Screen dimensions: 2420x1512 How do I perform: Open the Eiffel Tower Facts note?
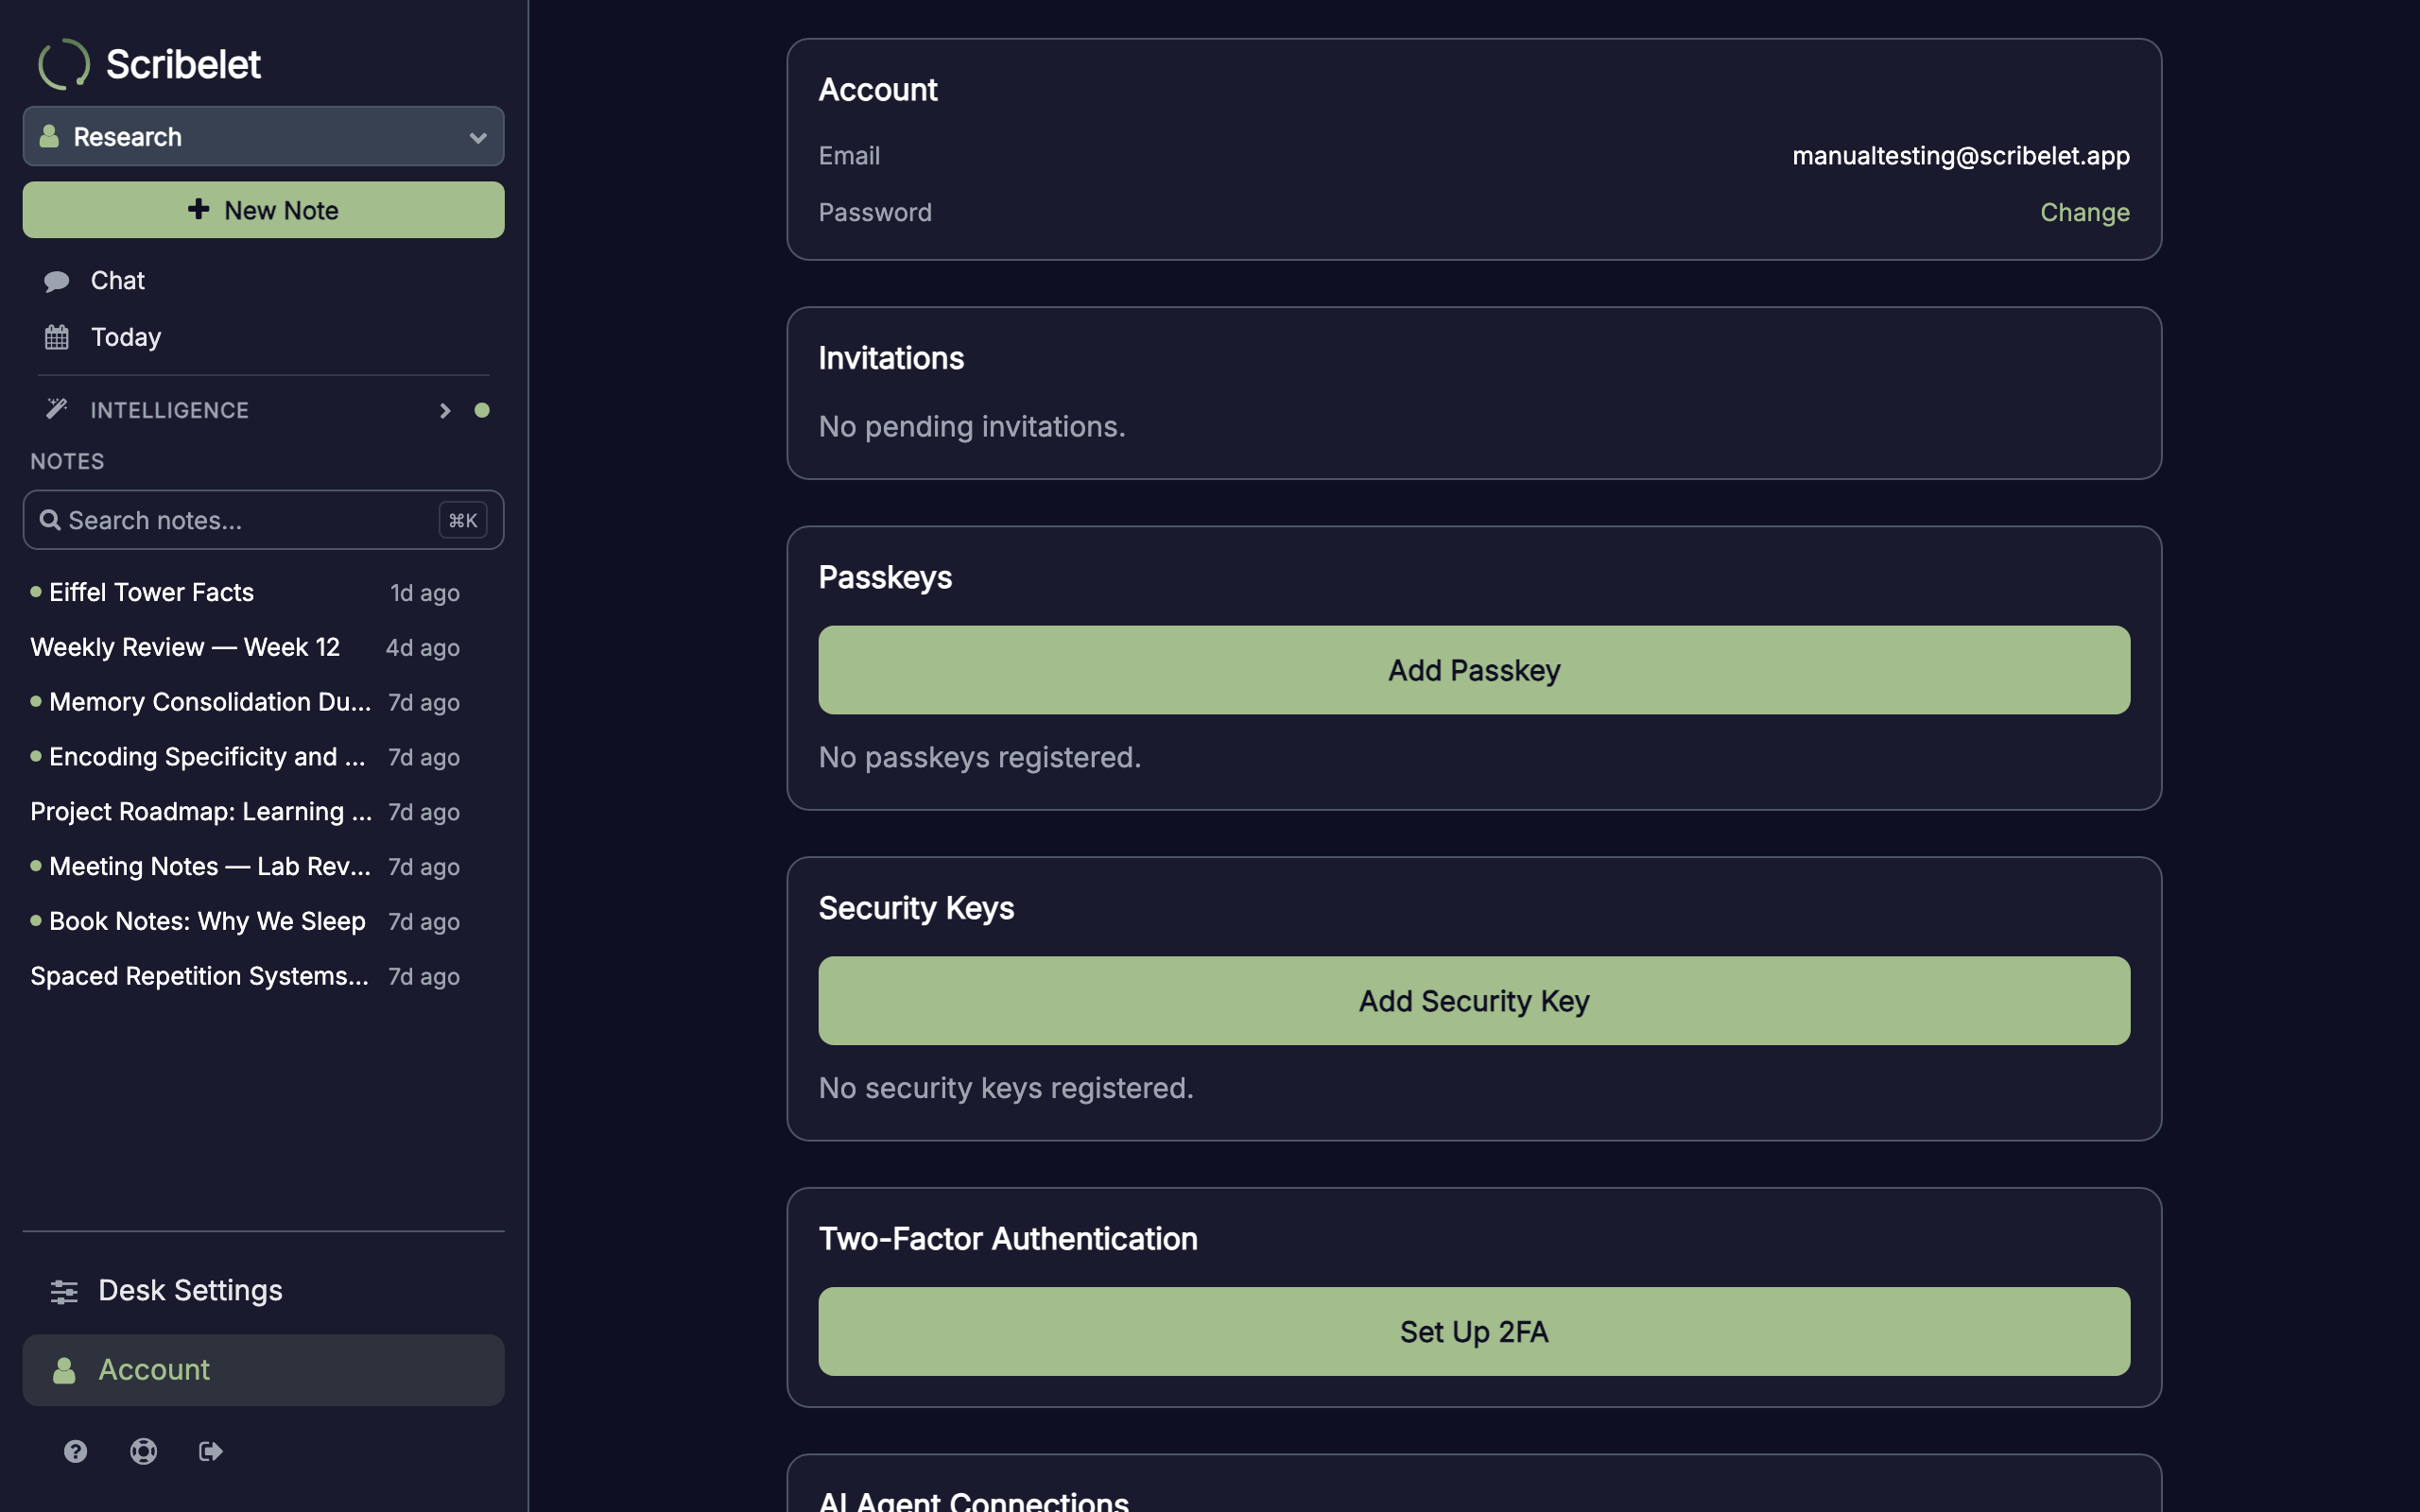click(x=245, y=593)
